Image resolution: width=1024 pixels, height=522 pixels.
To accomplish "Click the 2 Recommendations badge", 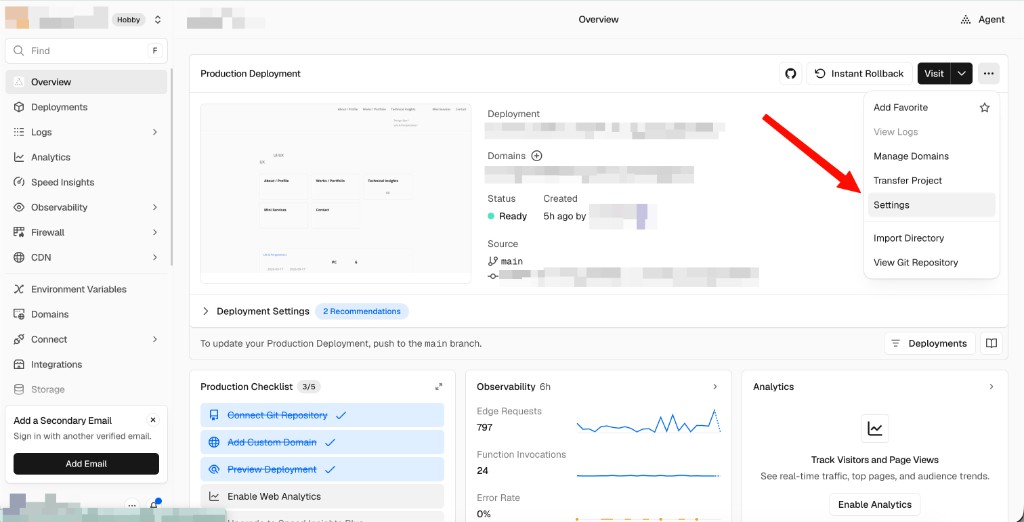I will click(362, 312).
